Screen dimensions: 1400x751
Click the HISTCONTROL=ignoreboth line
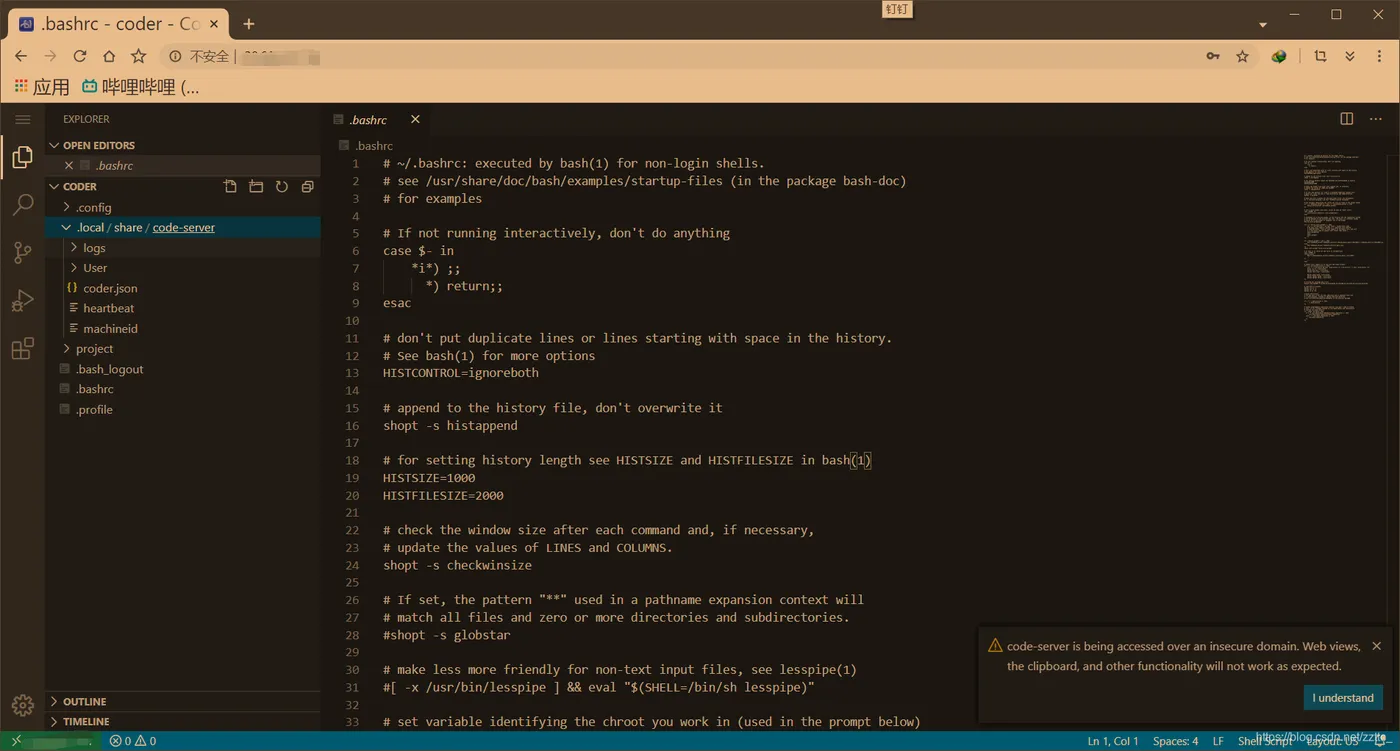click(460, 373)
